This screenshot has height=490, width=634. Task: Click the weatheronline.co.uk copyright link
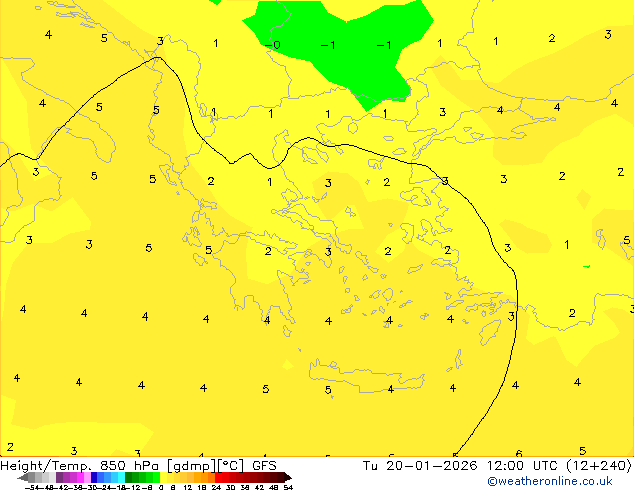click(550, 482)
